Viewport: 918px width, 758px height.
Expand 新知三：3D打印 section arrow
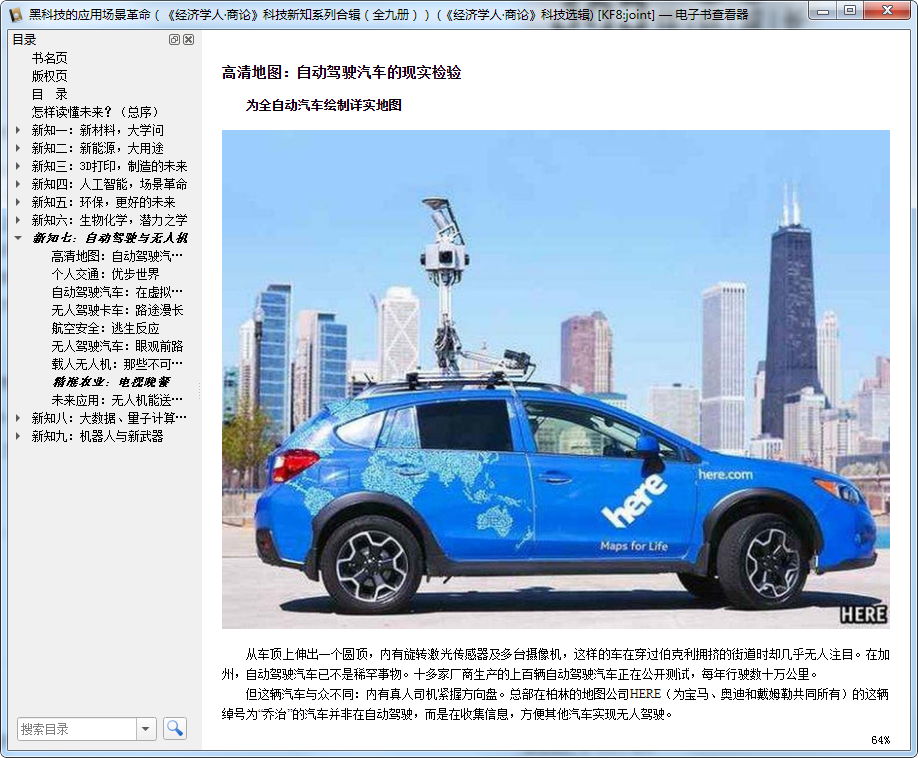(x=18, y=166)
